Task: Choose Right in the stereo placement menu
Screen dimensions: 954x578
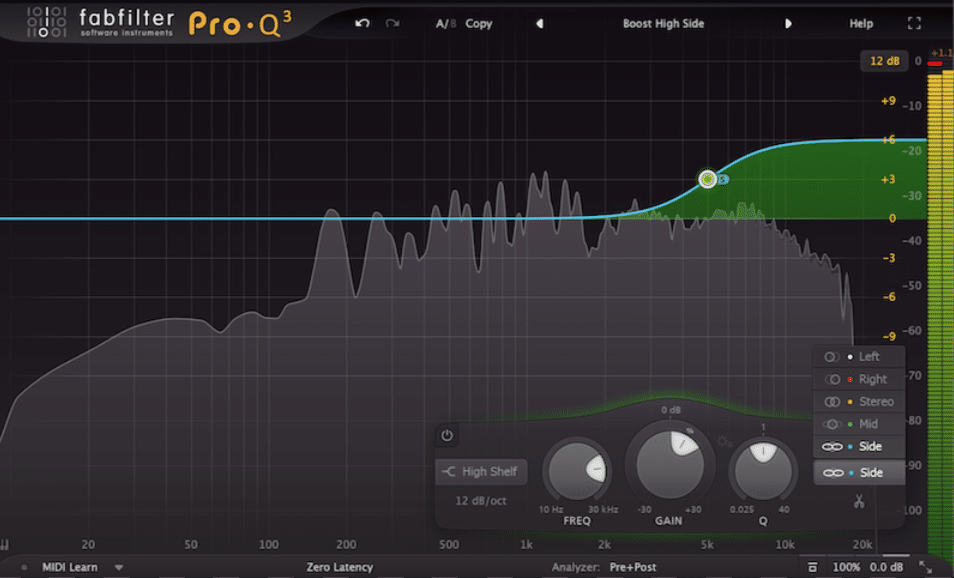Action: pyautogui.click(x=859, y=379)
